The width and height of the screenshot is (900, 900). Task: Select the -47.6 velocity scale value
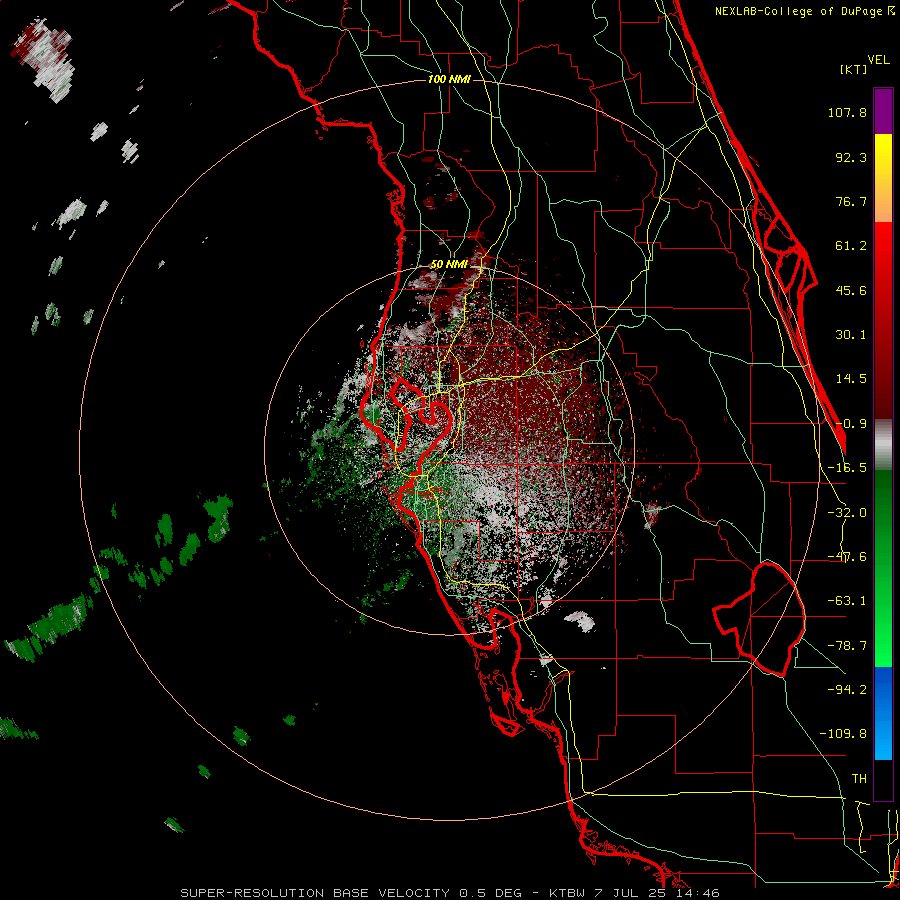point(847,557)
